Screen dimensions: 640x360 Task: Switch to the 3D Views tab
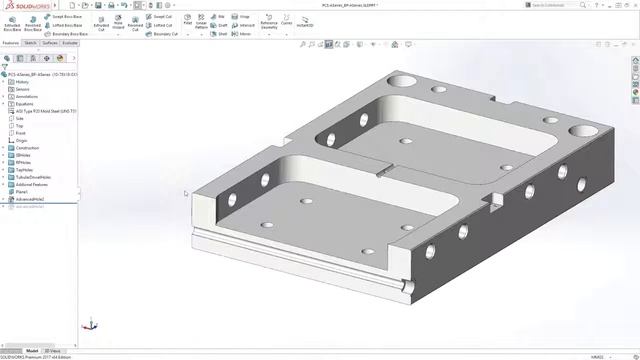52,351
